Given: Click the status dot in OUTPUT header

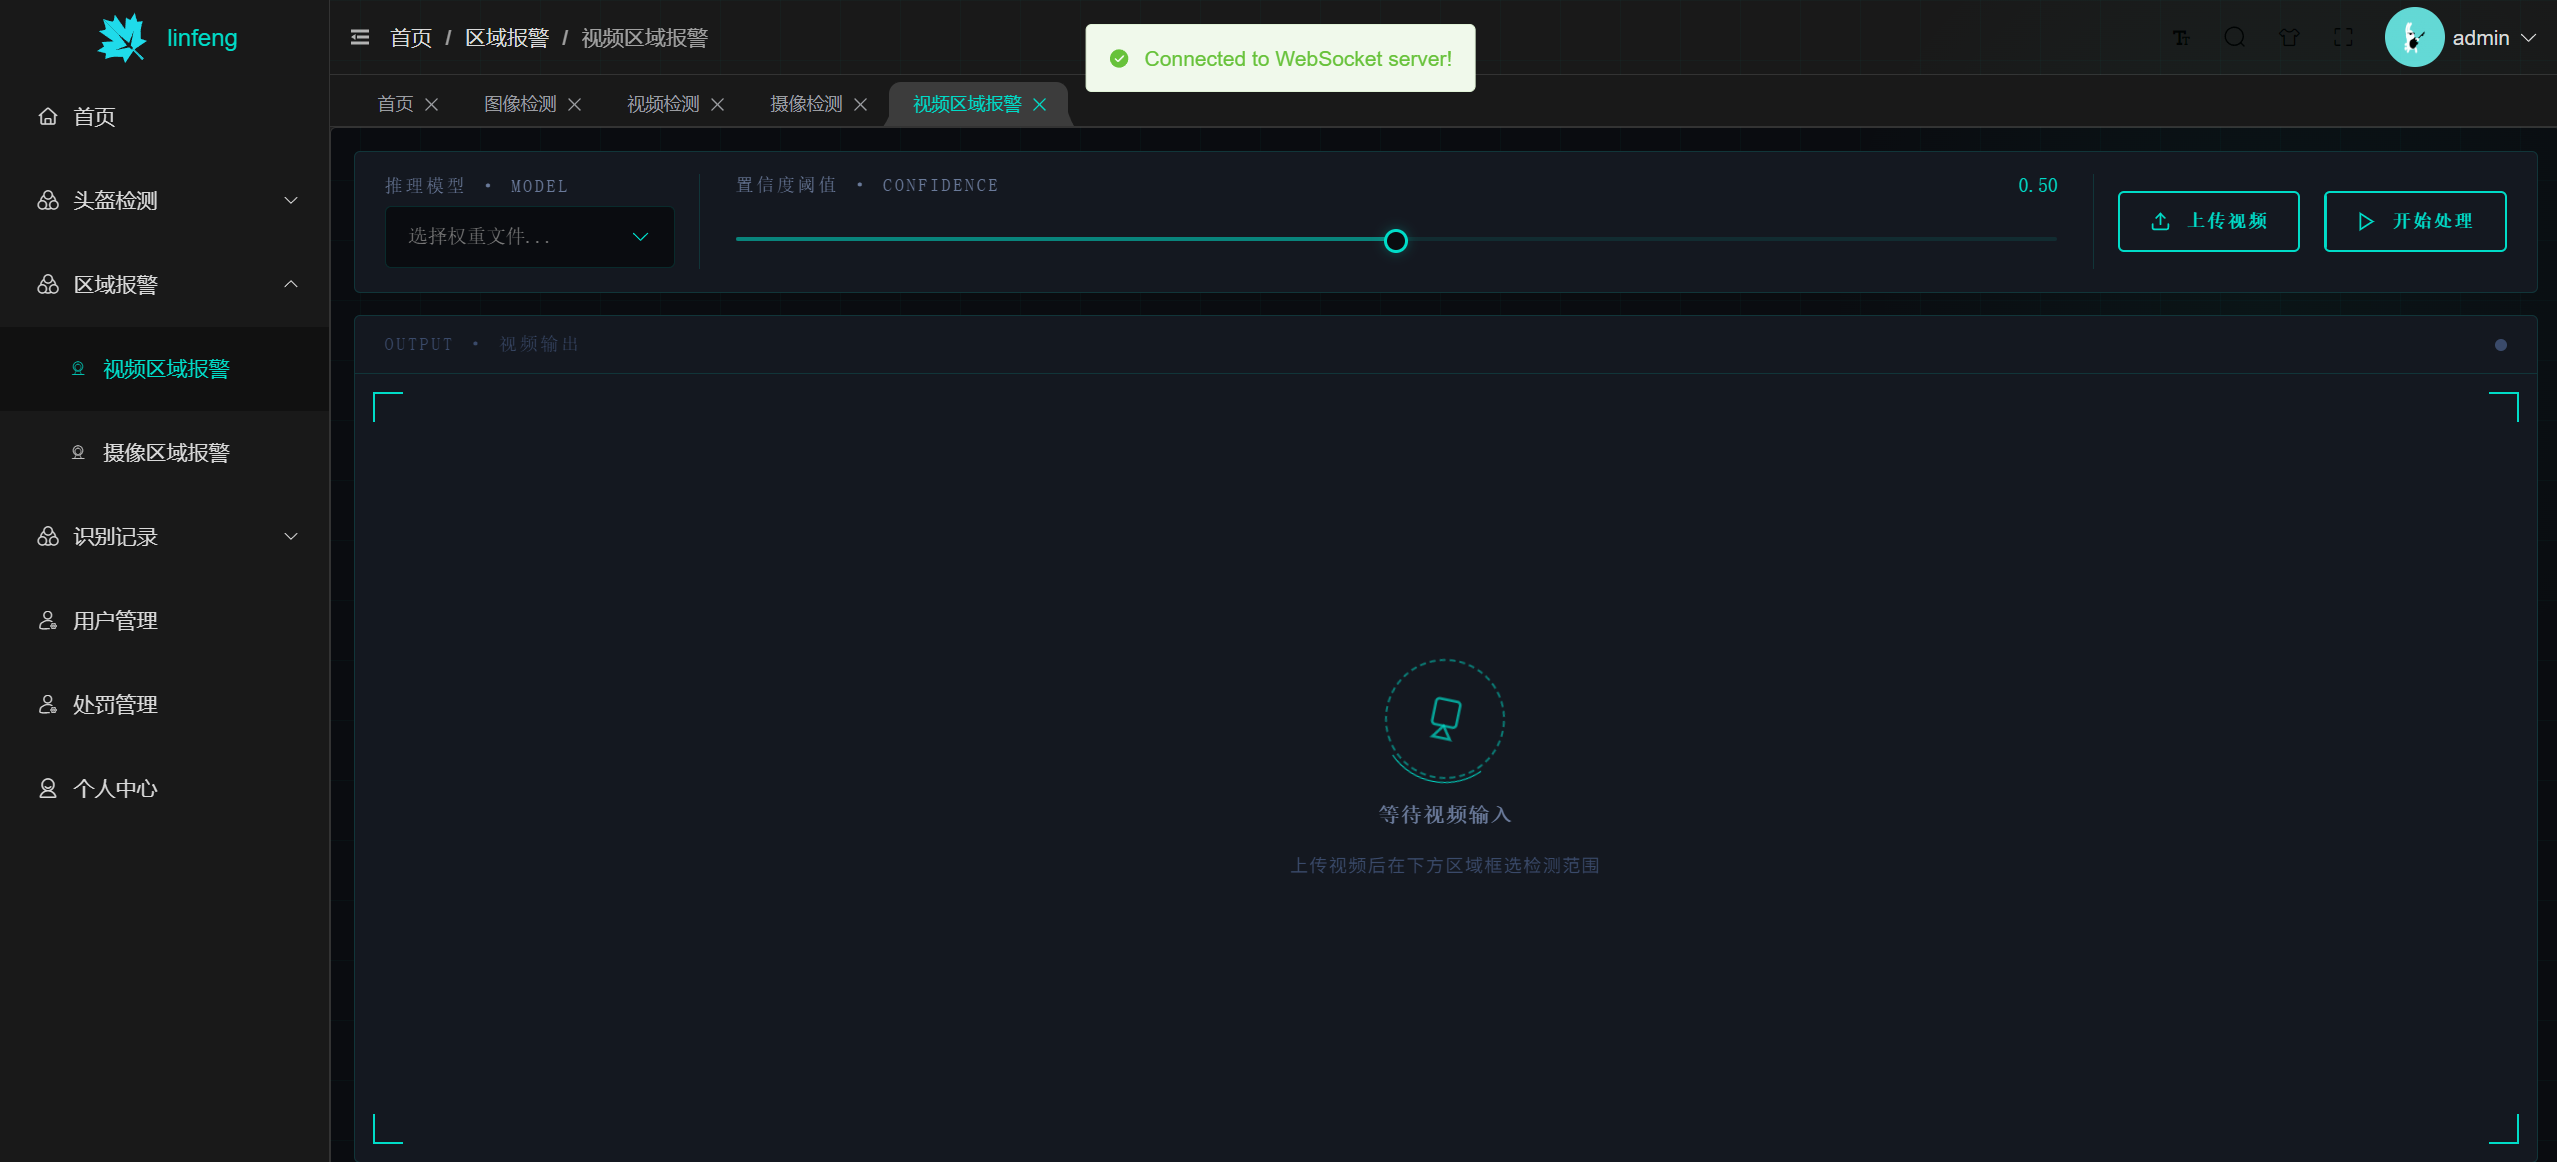Looking at the screenshot, I should tap(2501, 345).
